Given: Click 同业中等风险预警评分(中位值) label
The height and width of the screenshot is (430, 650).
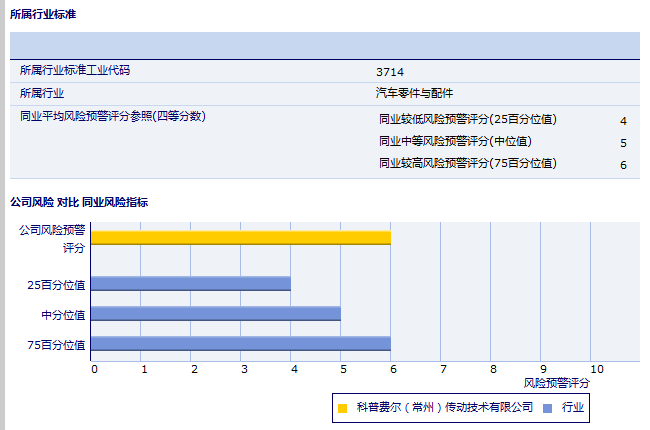Looking at the screenshot, I should tap(455, 142).
